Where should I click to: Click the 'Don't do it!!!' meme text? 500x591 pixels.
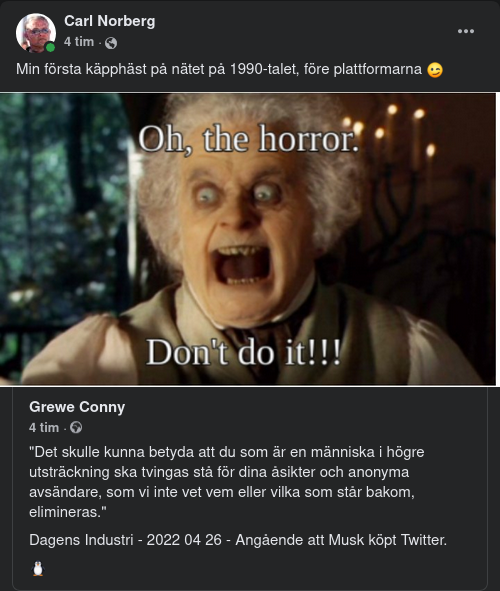[243, 352]
